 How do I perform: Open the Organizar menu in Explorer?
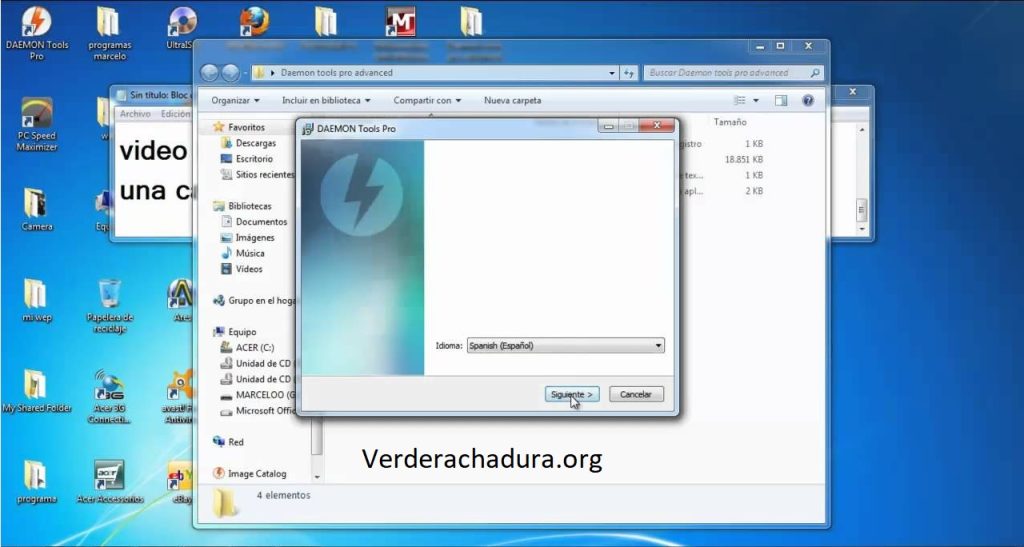[235, 101]
